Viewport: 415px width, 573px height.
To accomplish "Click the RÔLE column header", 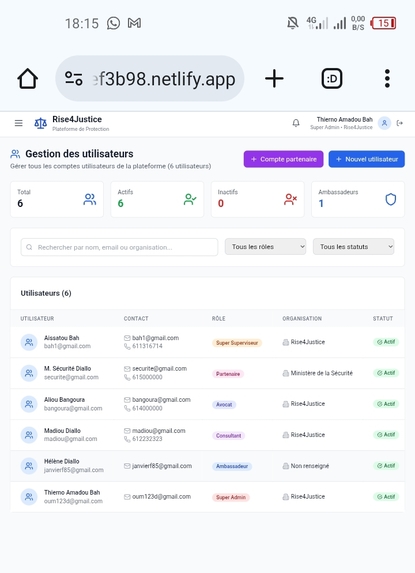I will click(218, 319).
